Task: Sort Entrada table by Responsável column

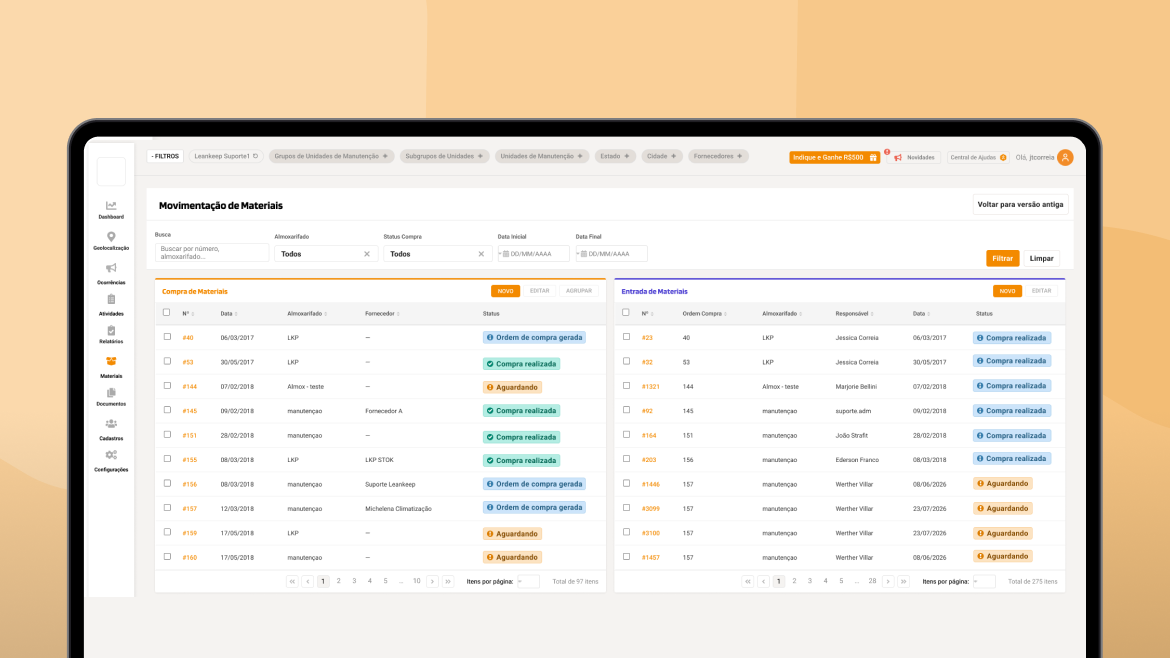Action: point(854,314)
